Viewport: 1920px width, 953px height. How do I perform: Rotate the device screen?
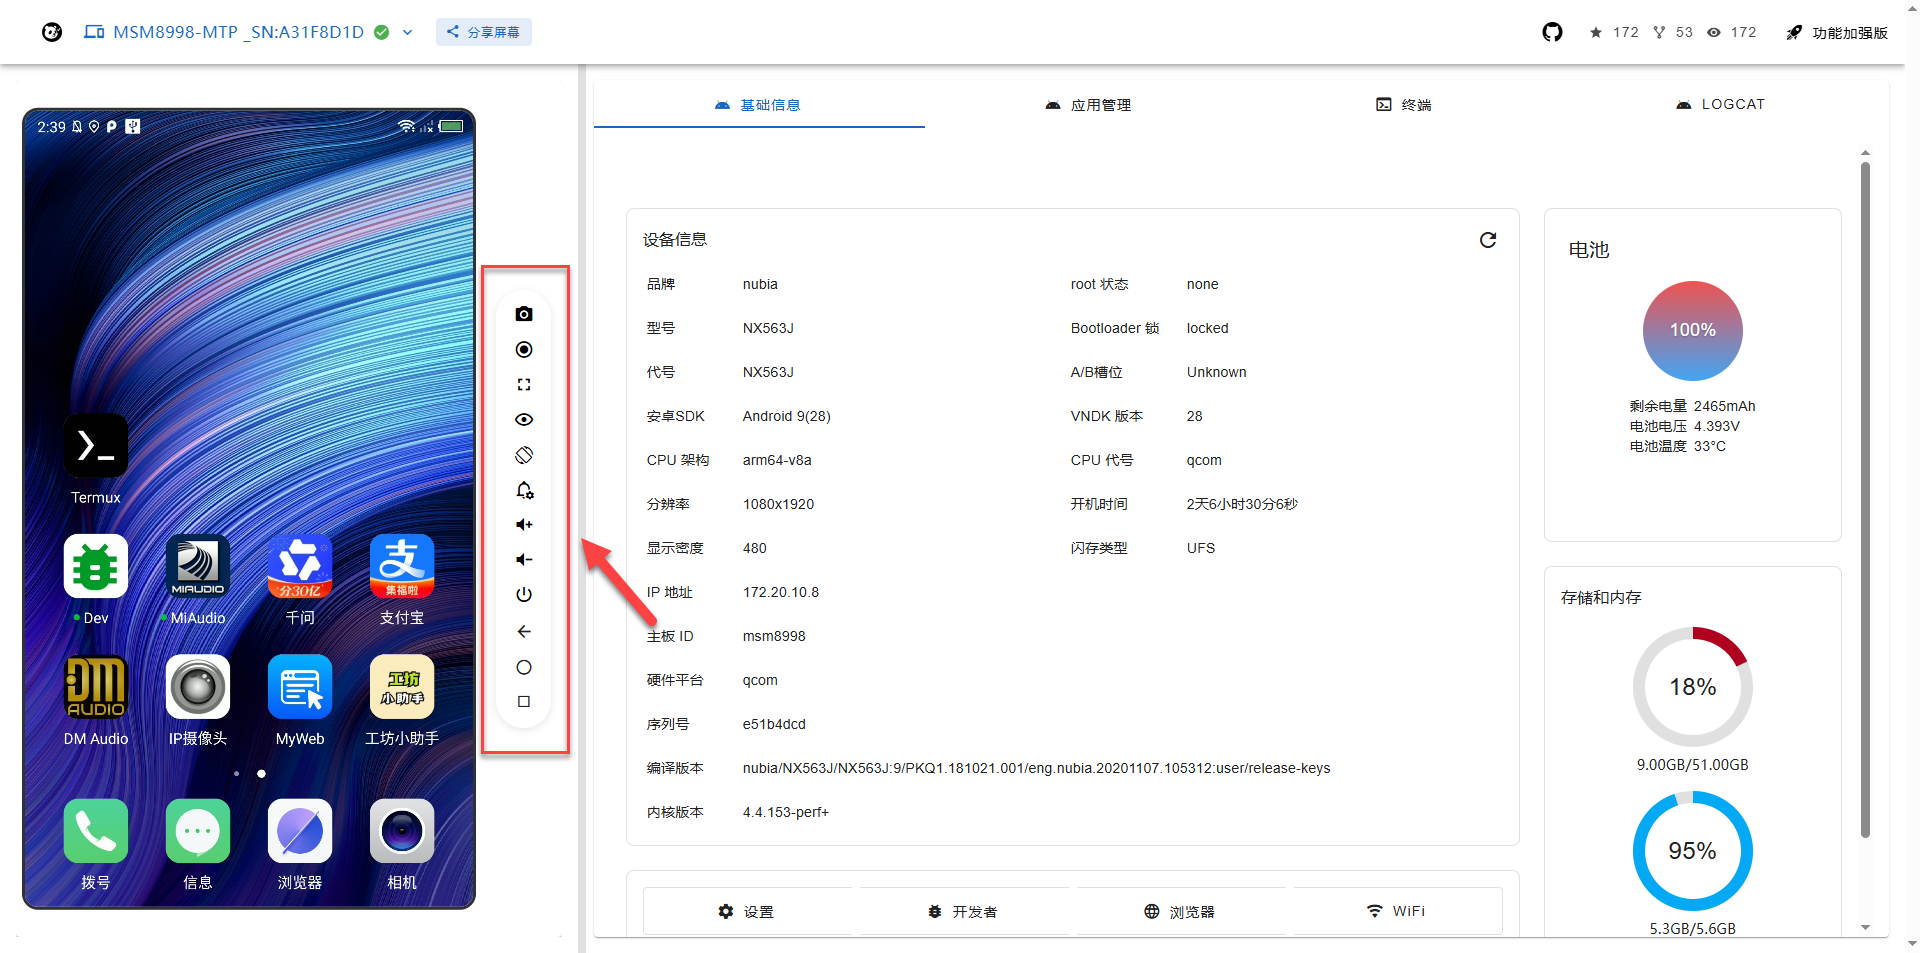(x=524, y=455)
